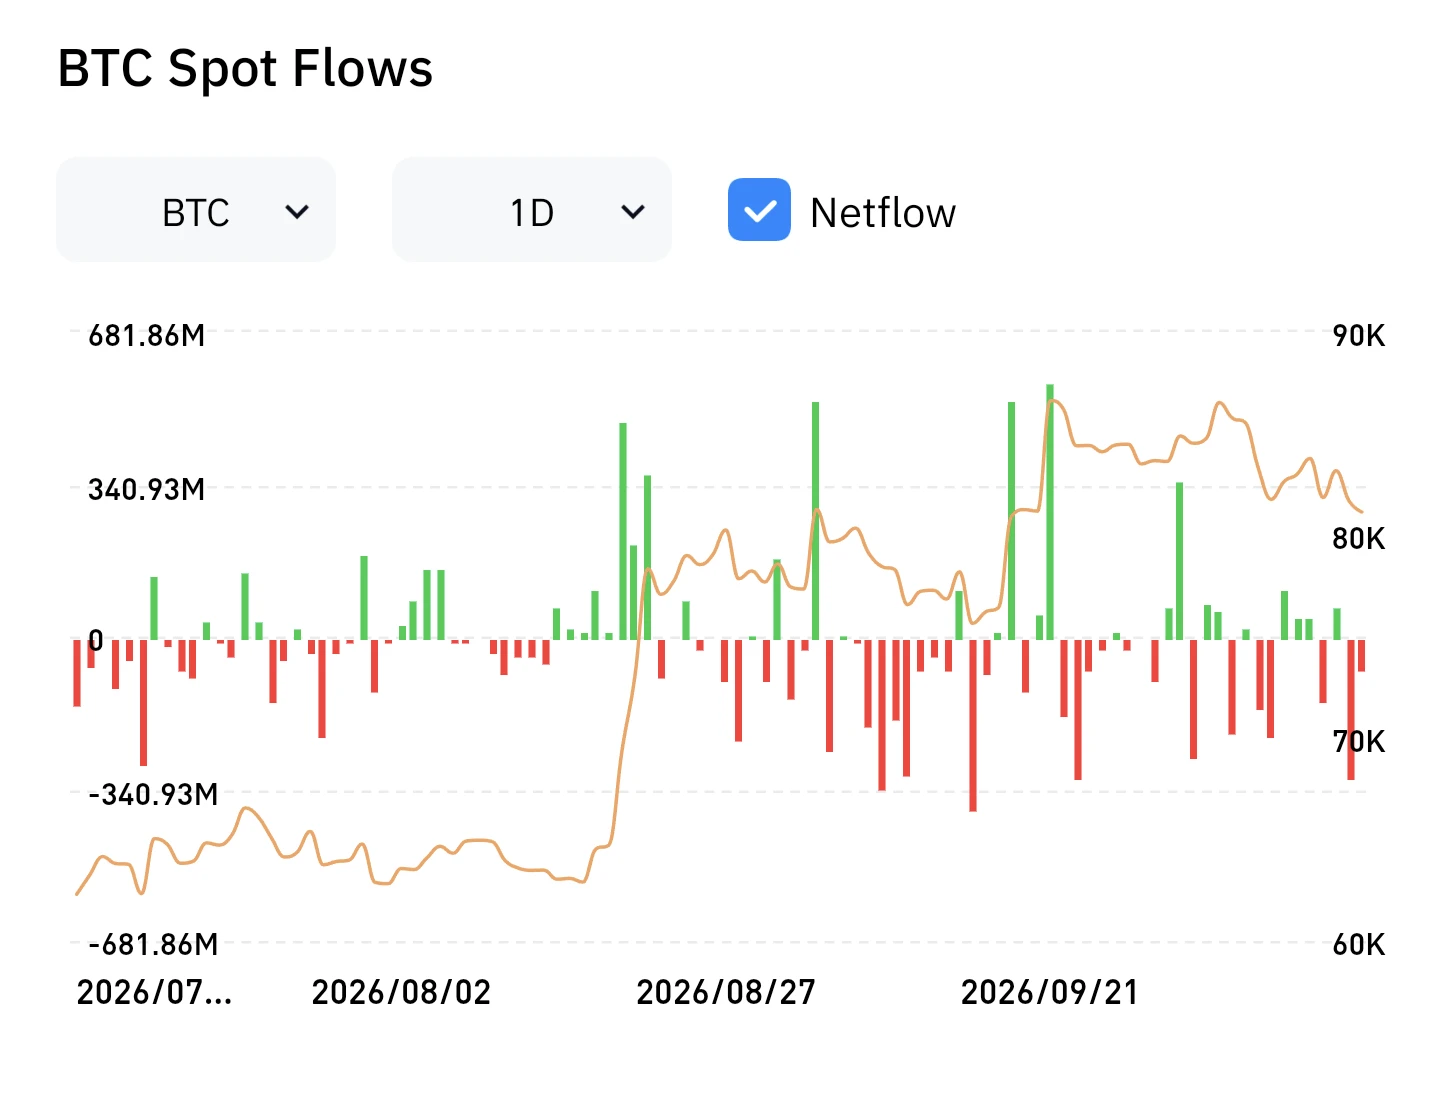The width and height of the screenshot is (1440, 1099).
Task: Click the Netflow label text
Action: tap(883, 212)
